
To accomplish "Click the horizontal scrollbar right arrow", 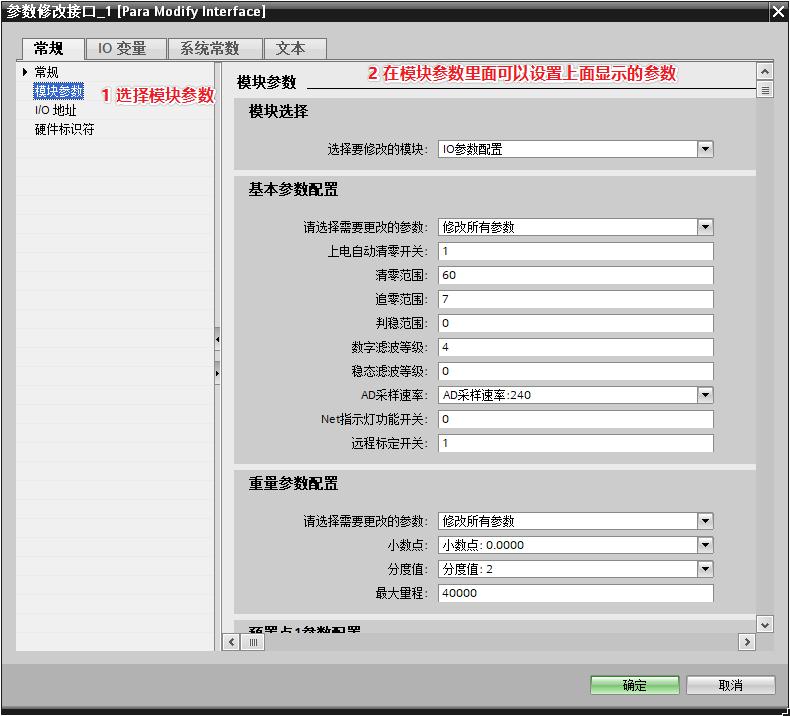I will point(746,642).
